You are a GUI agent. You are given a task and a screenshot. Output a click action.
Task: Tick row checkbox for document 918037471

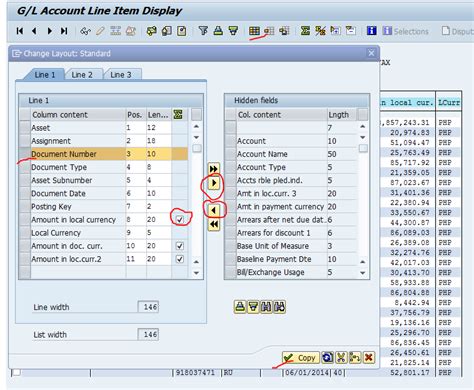(16, 372)
